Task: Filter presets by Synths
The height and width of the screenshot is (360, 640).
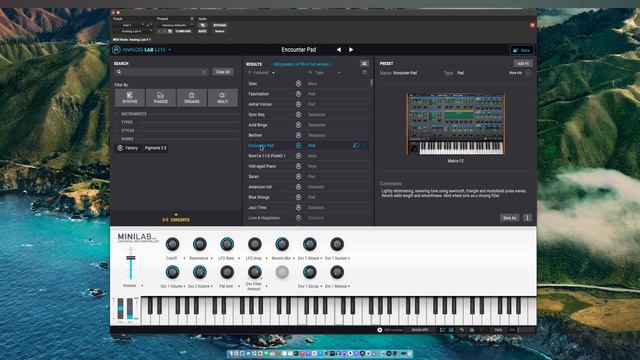Action: pos(130,98)
